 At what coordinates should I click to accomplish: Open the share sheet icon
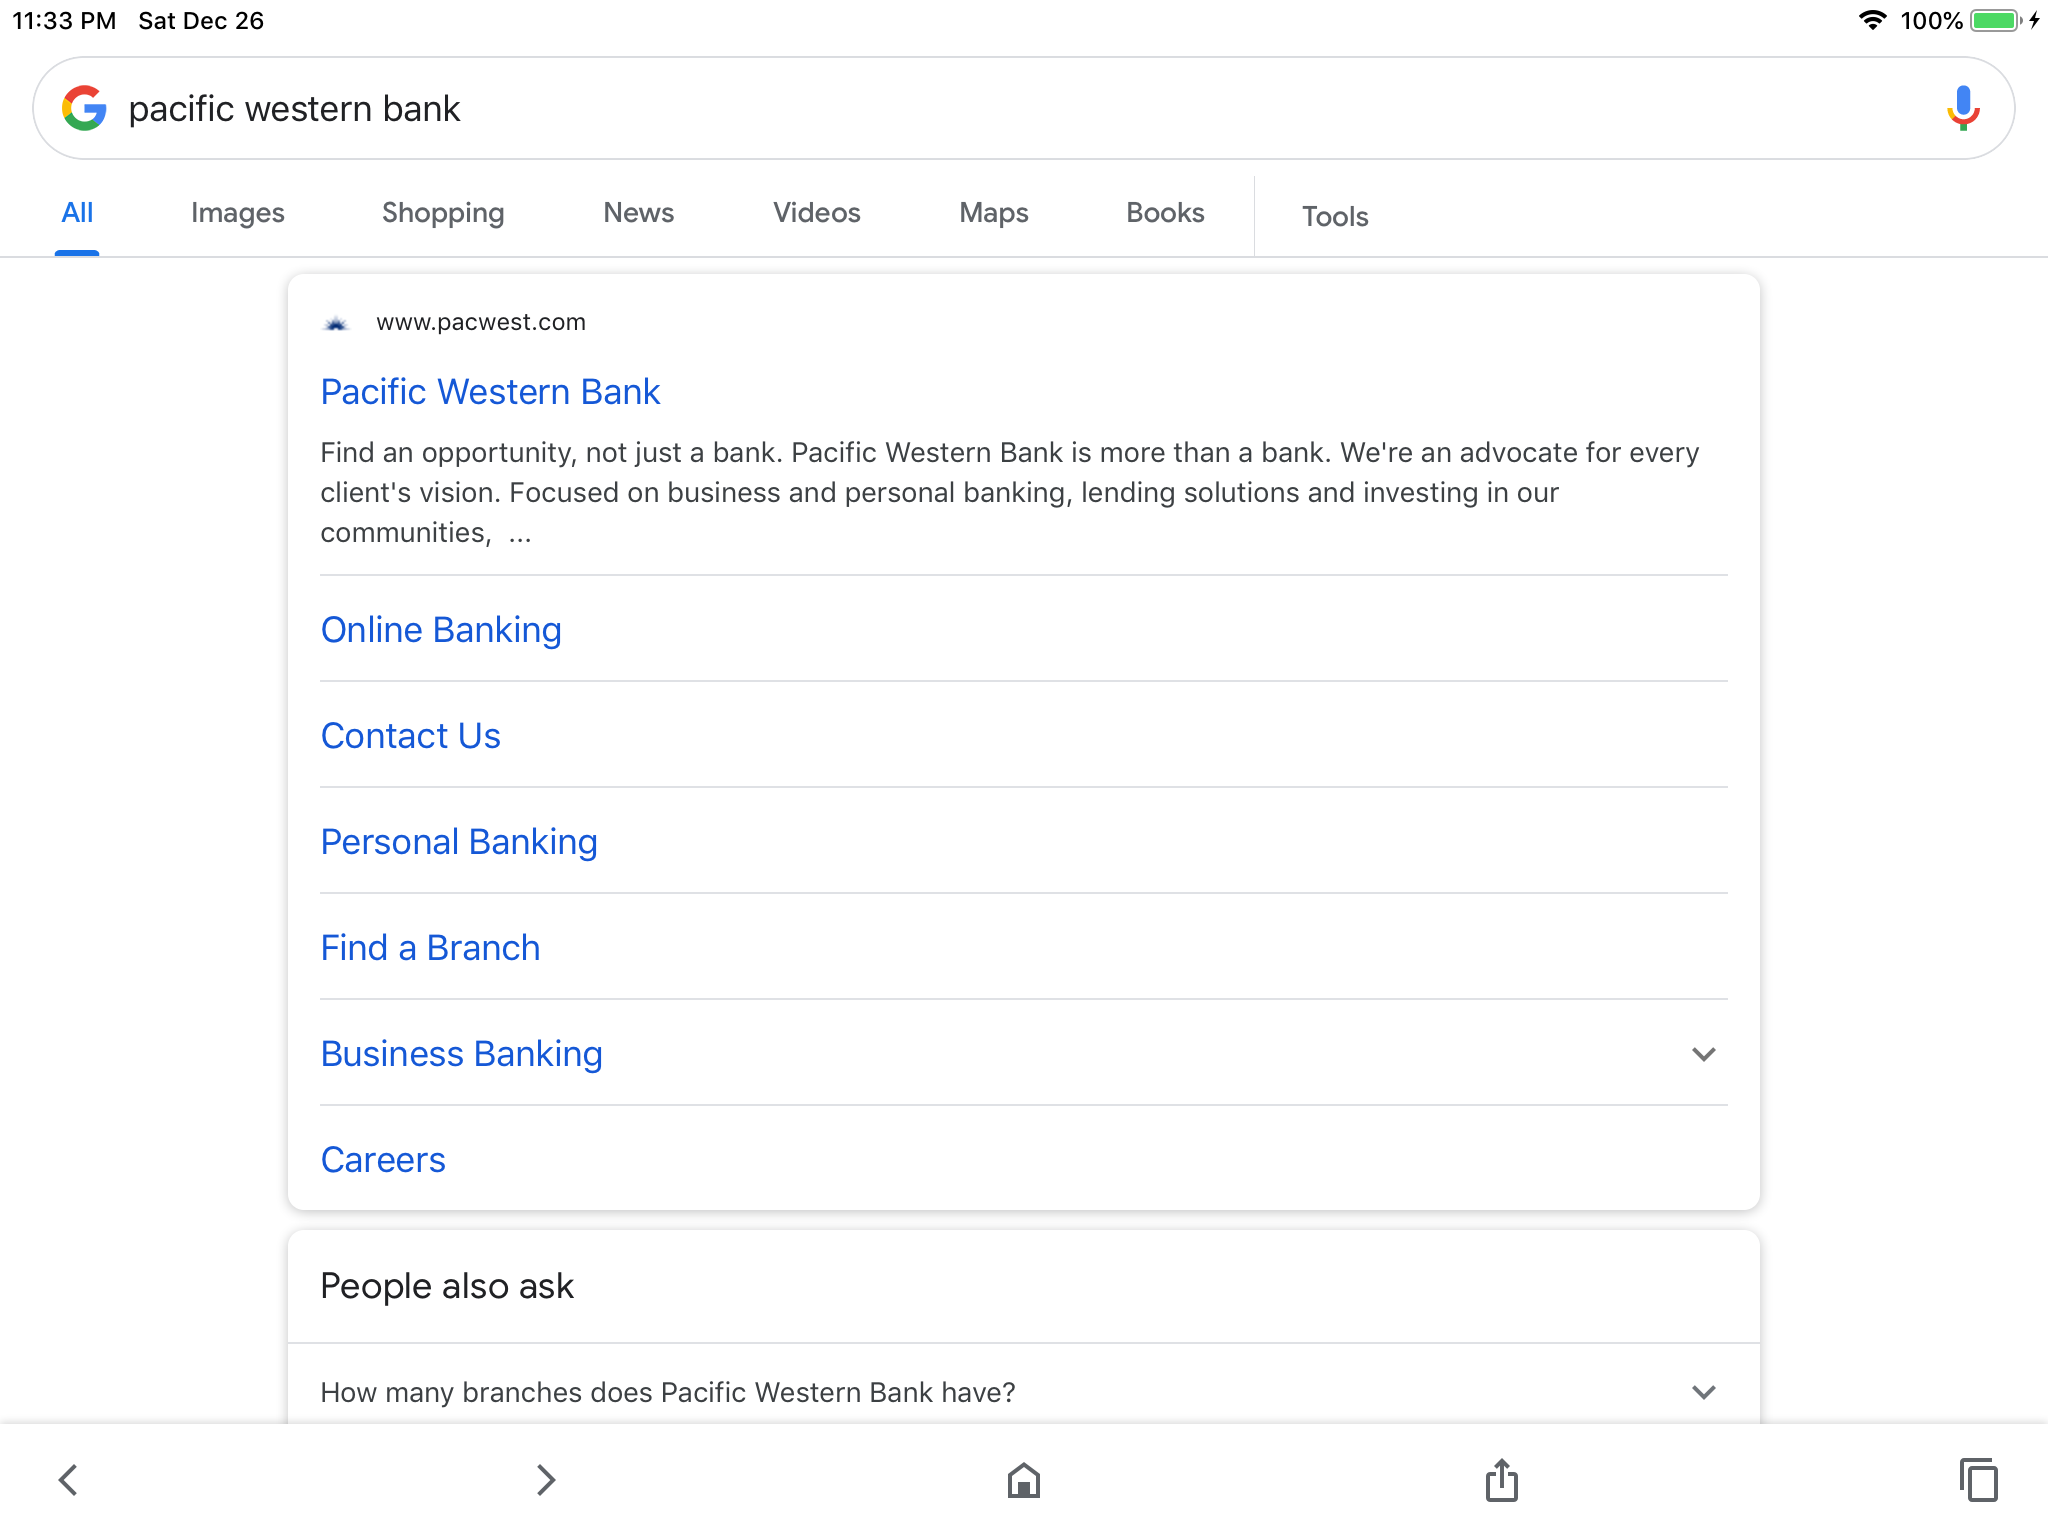(1501, 1480)
